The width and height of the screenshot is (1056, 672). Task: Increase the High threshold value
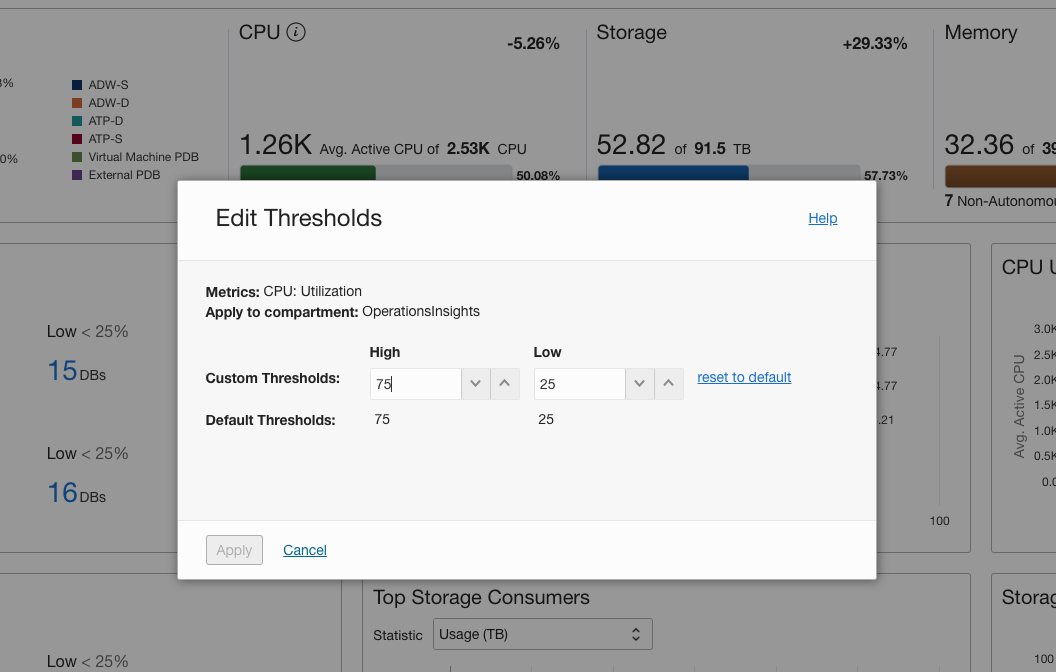(505, 384)
